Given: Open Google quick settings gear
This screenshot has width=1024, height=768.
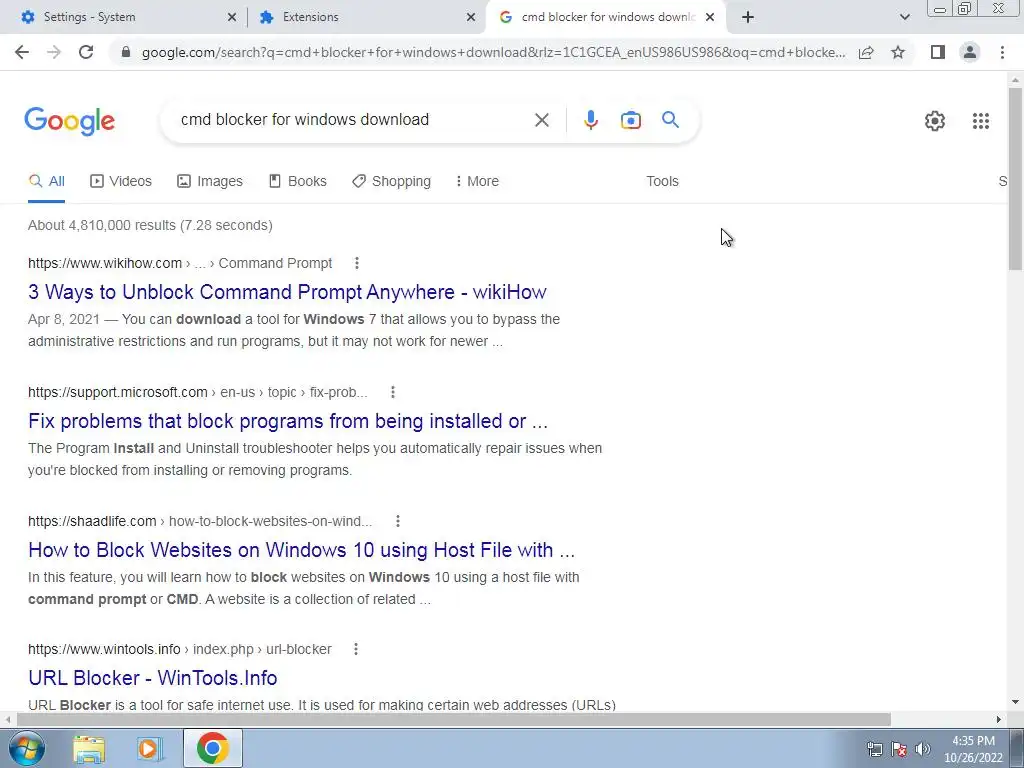Looking at the screenshot, I should pos(935,121).
